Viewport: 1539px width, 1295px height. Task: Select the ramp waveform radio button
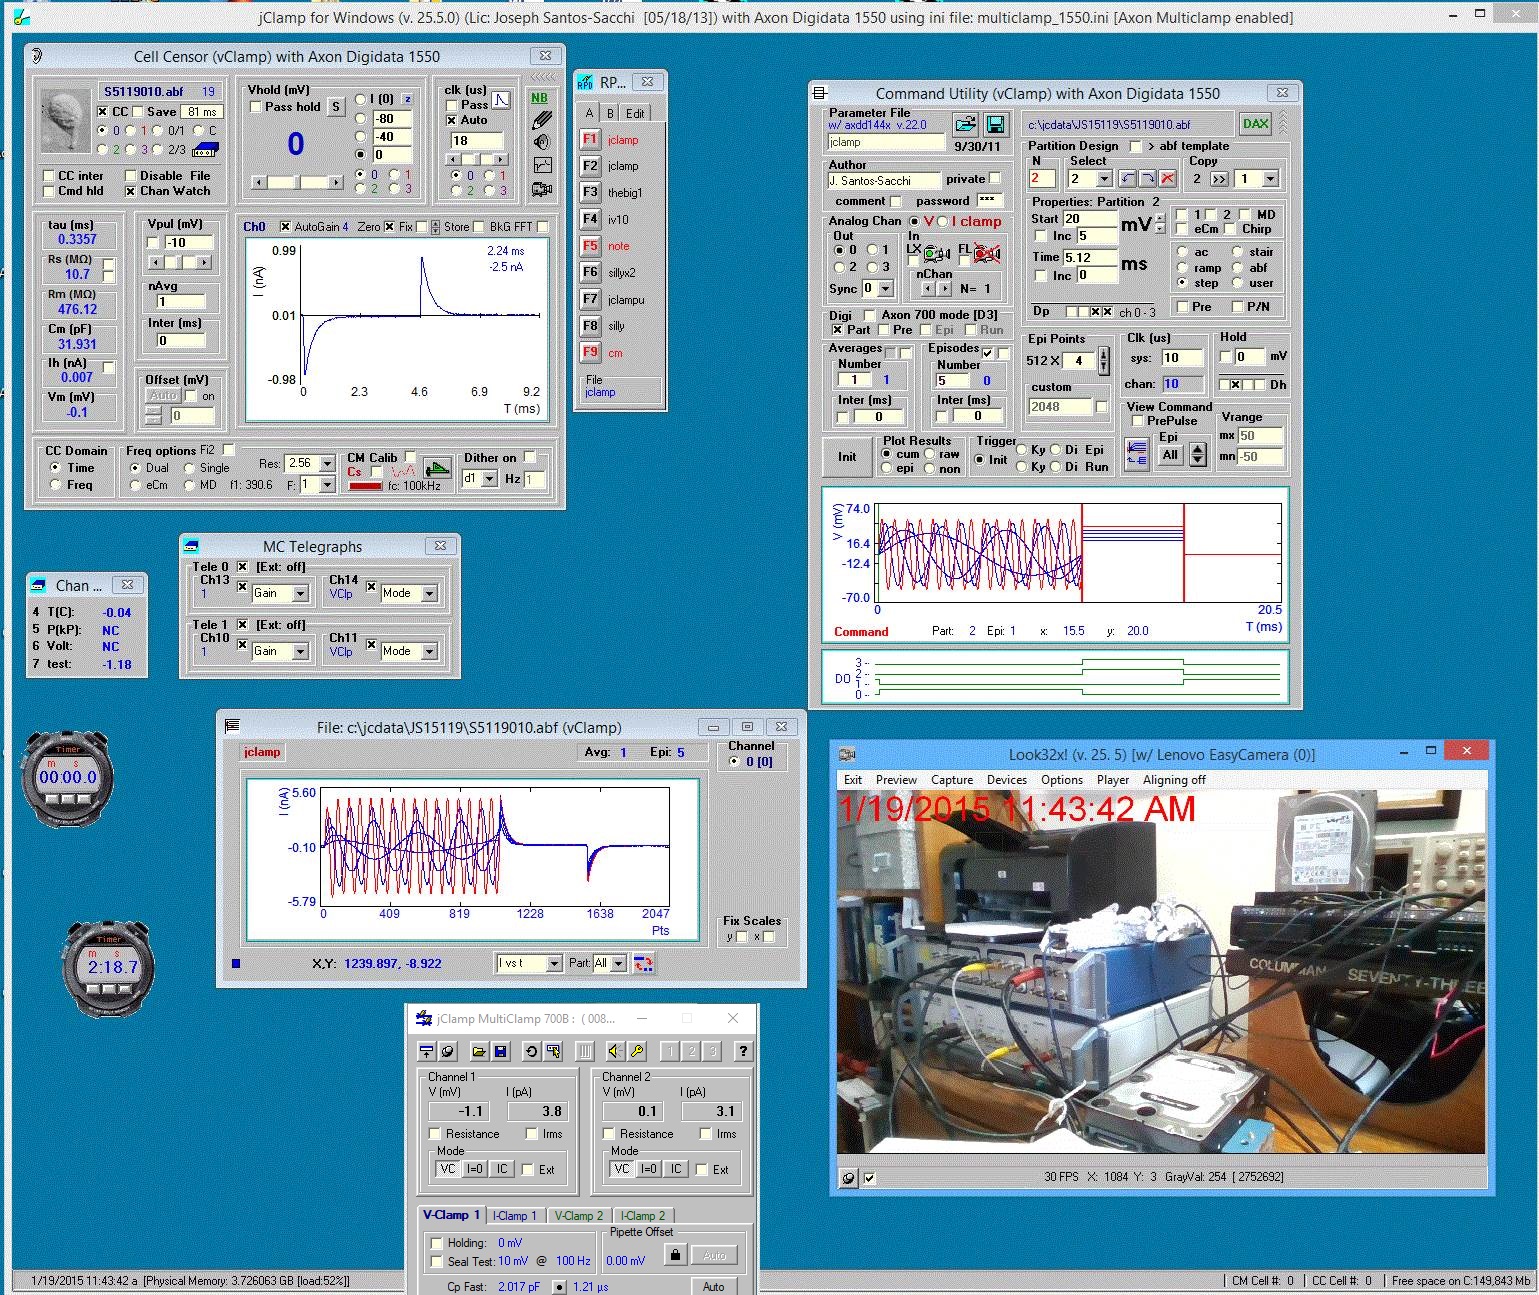[1182, 268]
